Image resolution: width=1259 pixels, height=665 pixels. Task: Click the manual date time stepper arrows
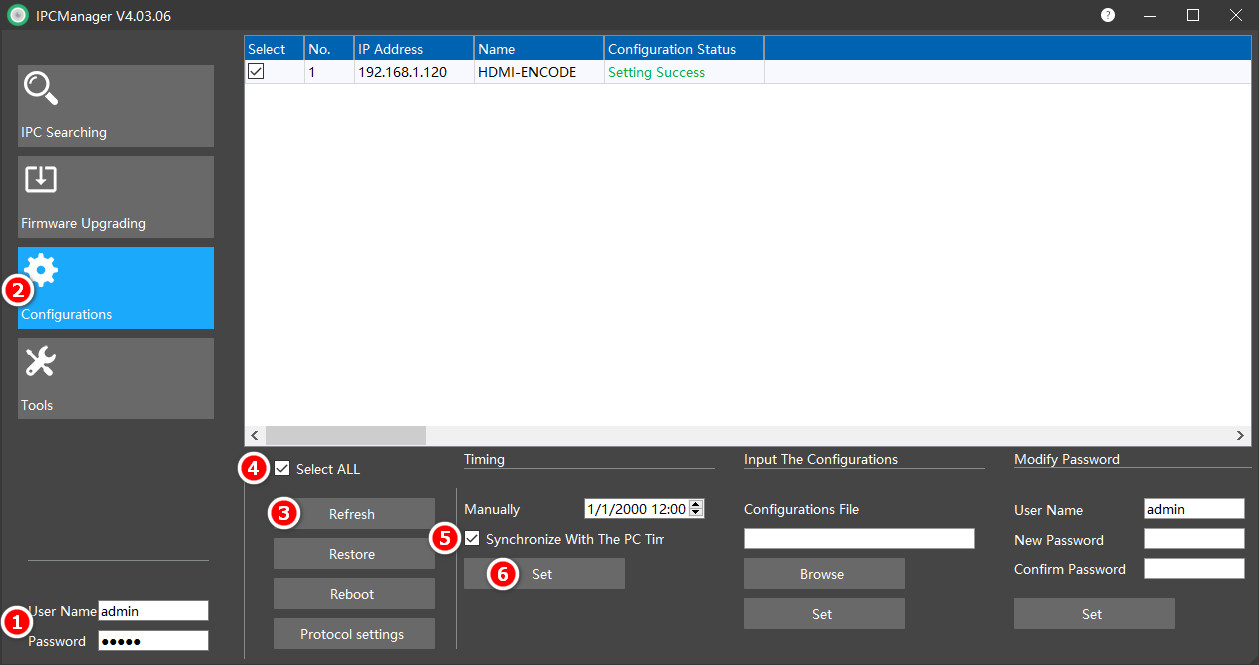pyautogui.click(x=697, y=509)
